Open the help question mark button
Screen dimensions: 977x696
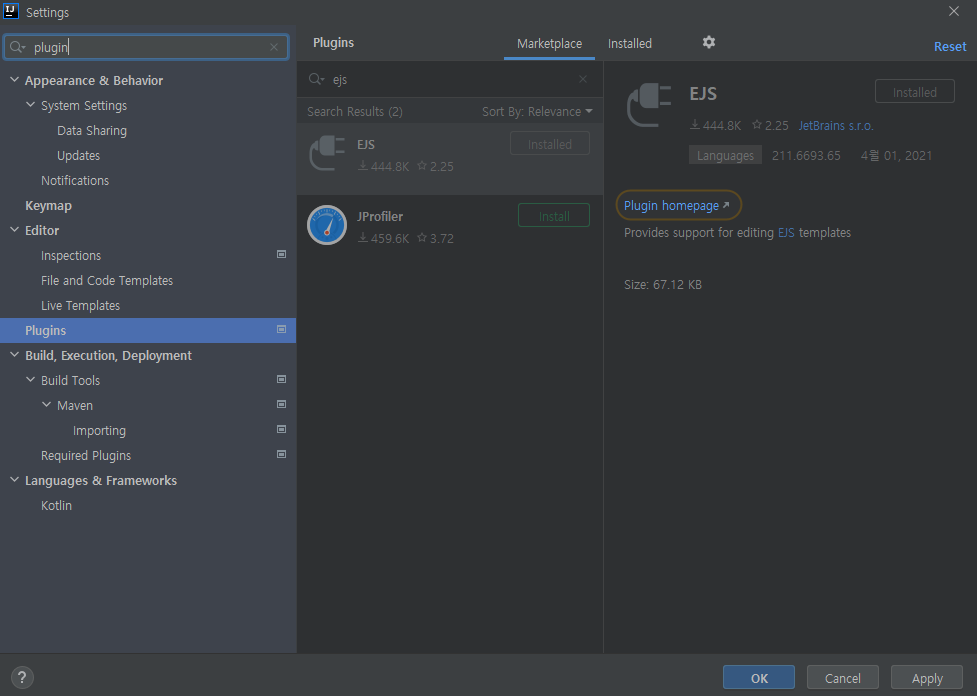22,677
